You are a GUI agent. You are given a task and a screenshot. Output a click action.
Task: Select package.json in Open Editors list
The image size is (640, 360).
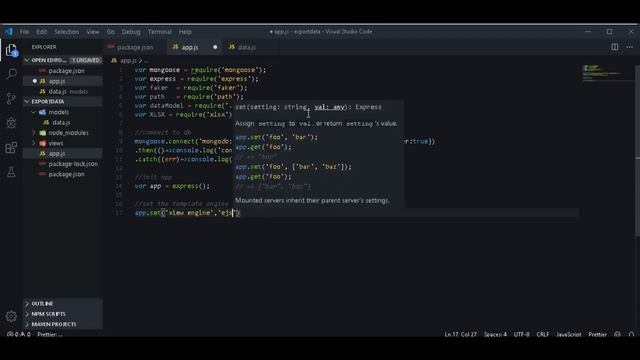pos(62,71)
